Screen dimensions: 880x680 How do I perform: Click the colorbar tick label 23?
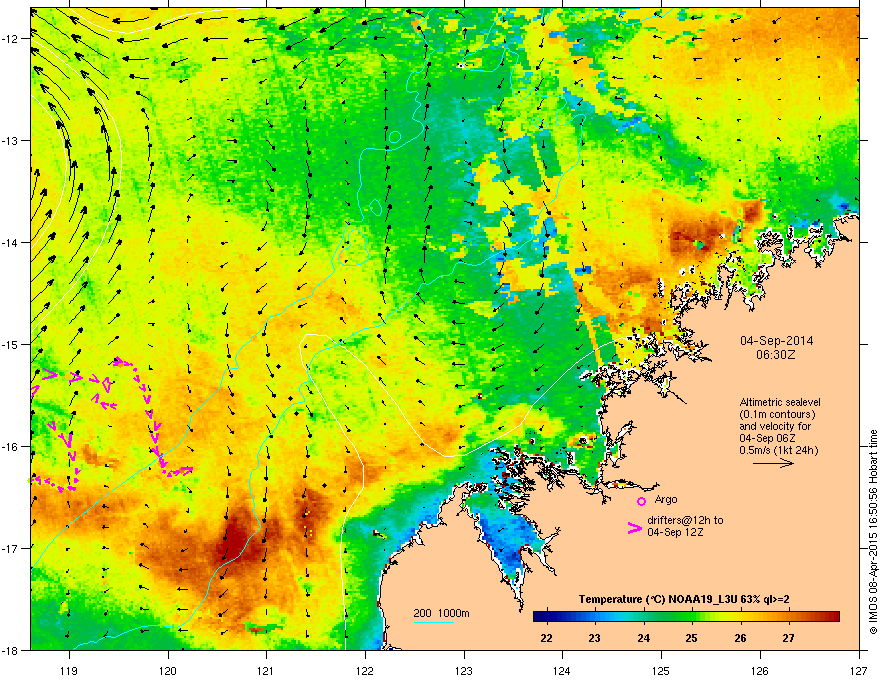594,638
